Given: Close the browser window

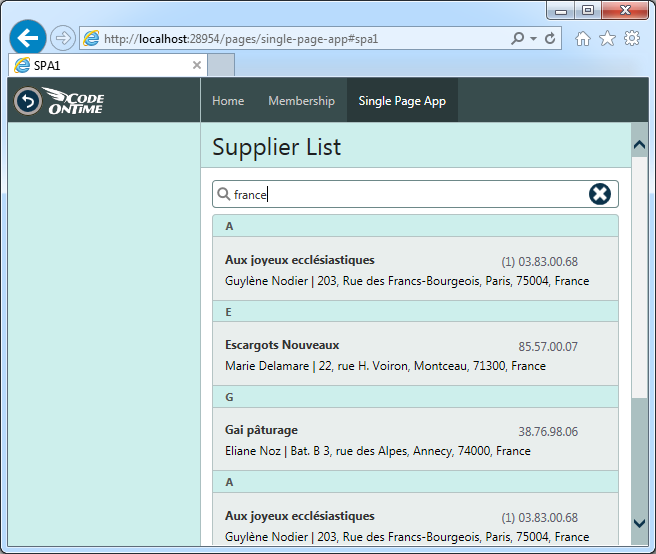Looking at the screenshot, I should 625,10.
